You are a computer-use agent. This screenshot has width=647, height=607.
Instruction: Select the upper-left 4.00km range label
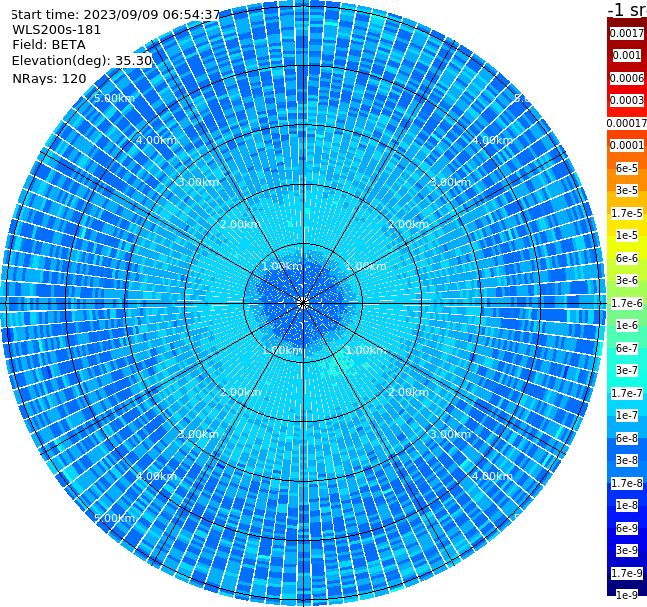pos(156,140)
